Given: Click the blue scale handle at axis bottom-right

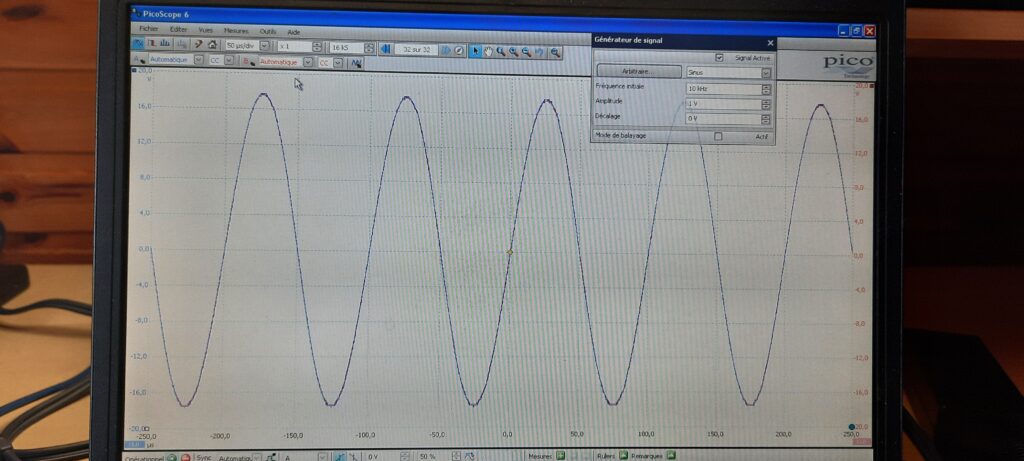Looking at the screenshot, I should coord(852,426).
